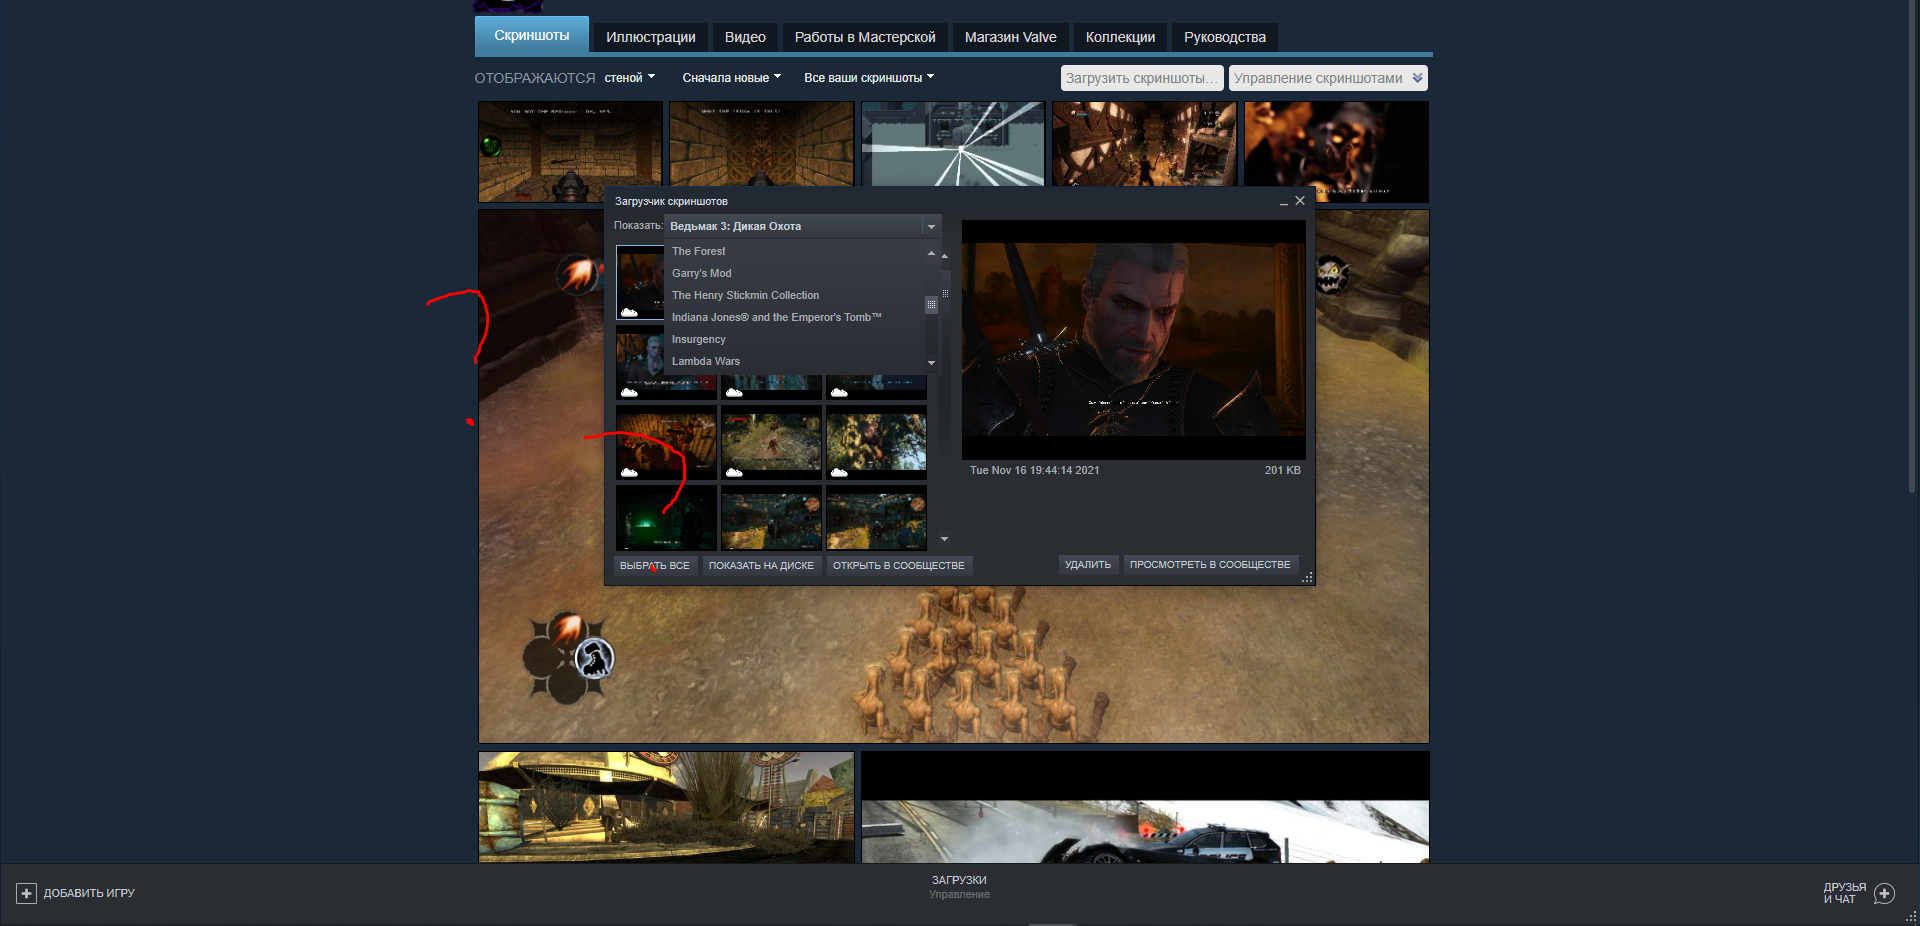Screen dimensions: 1920x926
Task: Click the plus icon next to ДОБАВИТЬ ИГРУ
Action: [27, 893]
